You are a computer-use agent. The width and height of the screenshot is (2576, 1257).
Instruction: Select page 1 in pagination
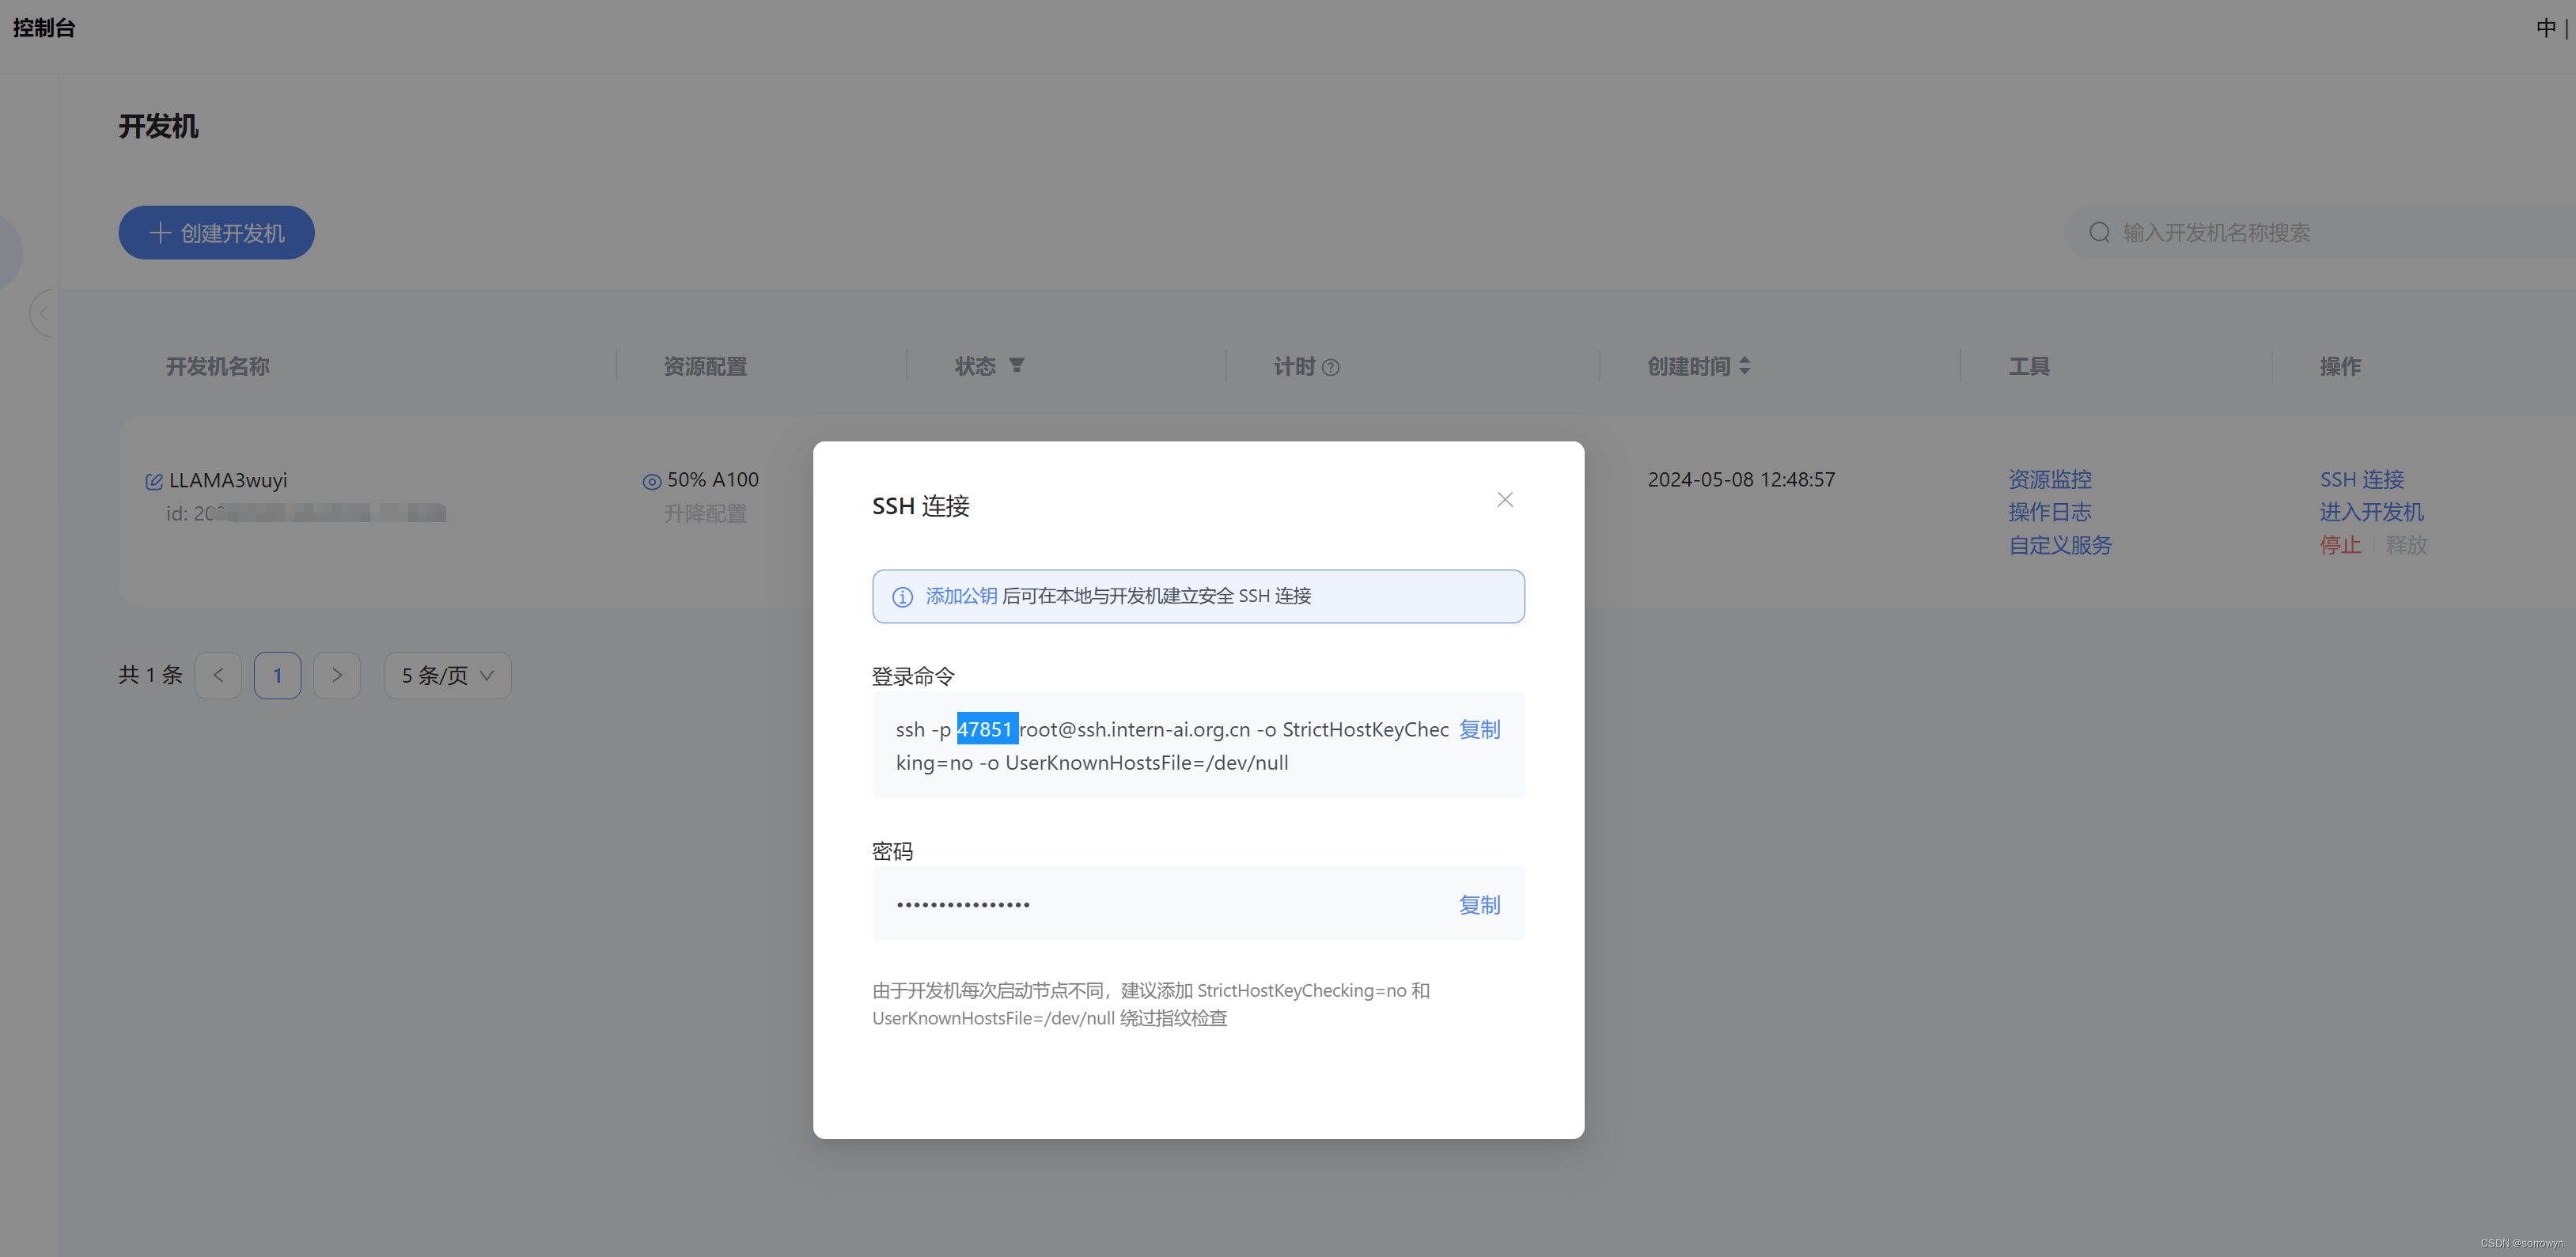point(277,675)
